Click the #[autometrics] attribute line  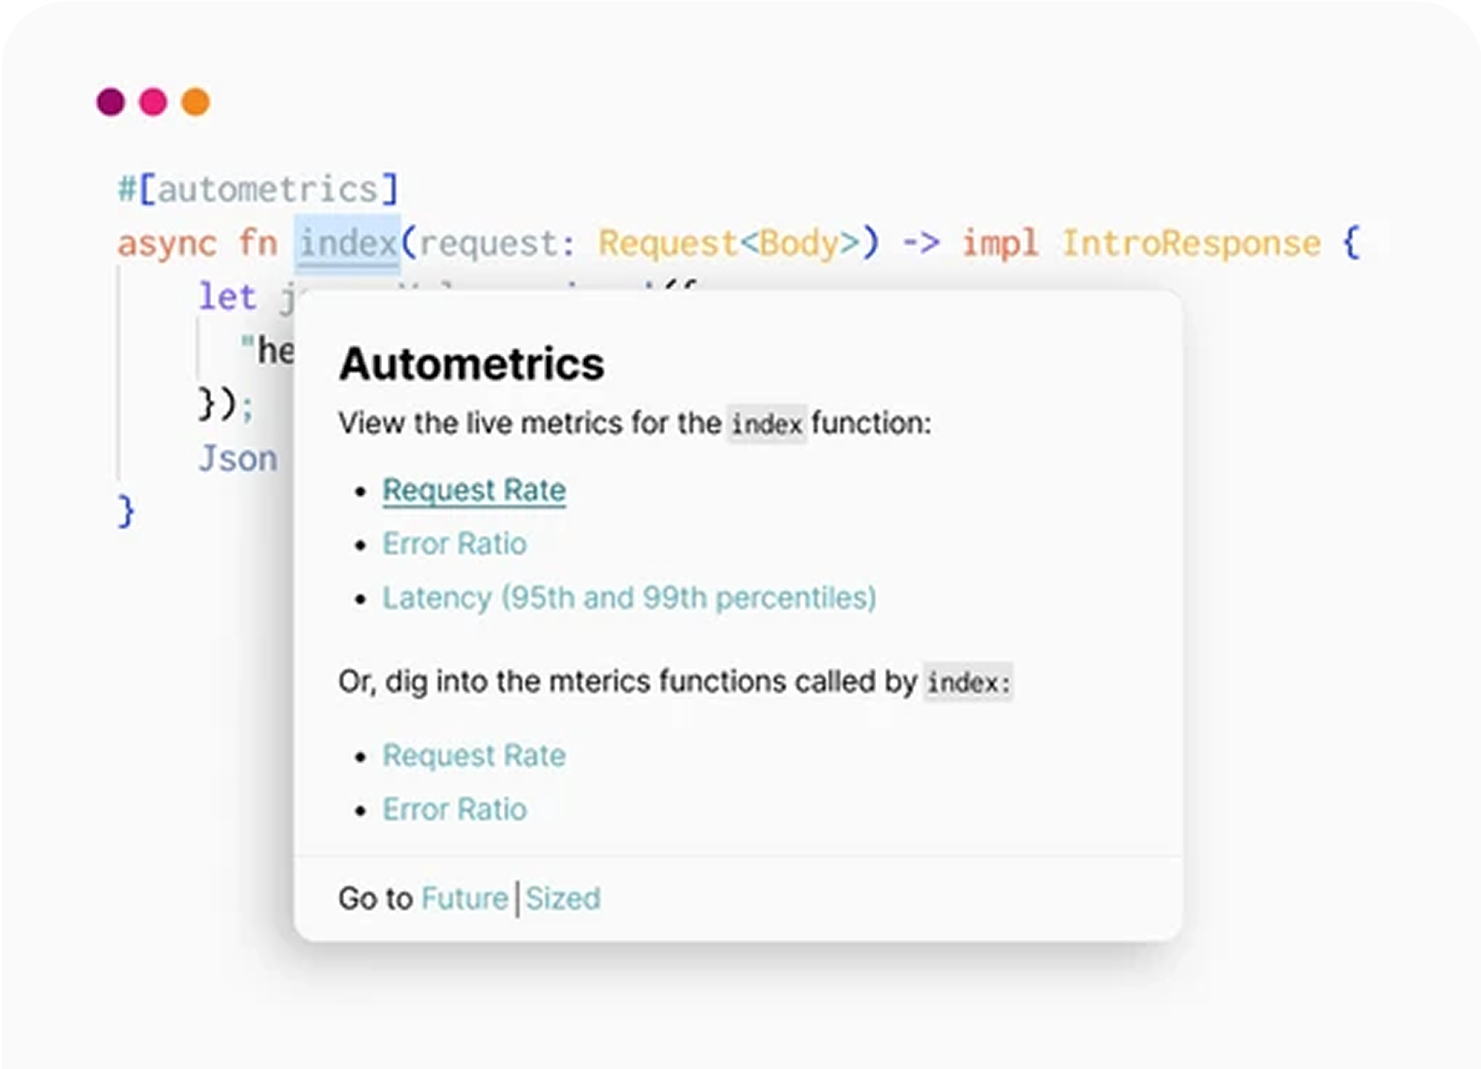(258, 189)
